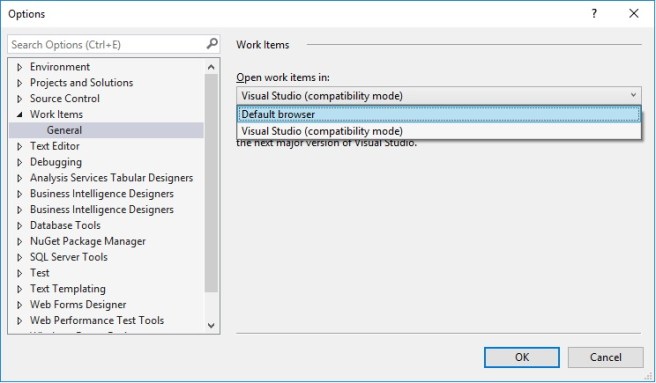Expand the Web Forms Designer node

(19, 305)
